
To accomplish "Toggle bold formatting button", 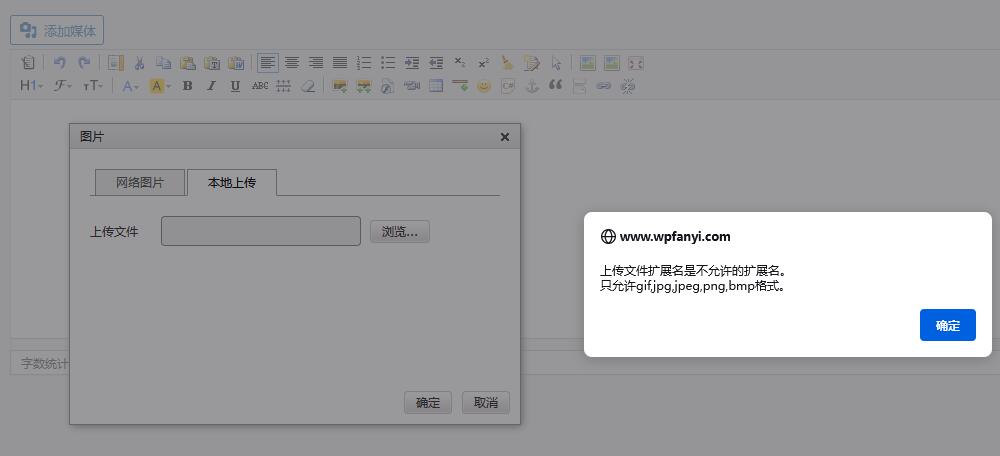I will point(187,87).
